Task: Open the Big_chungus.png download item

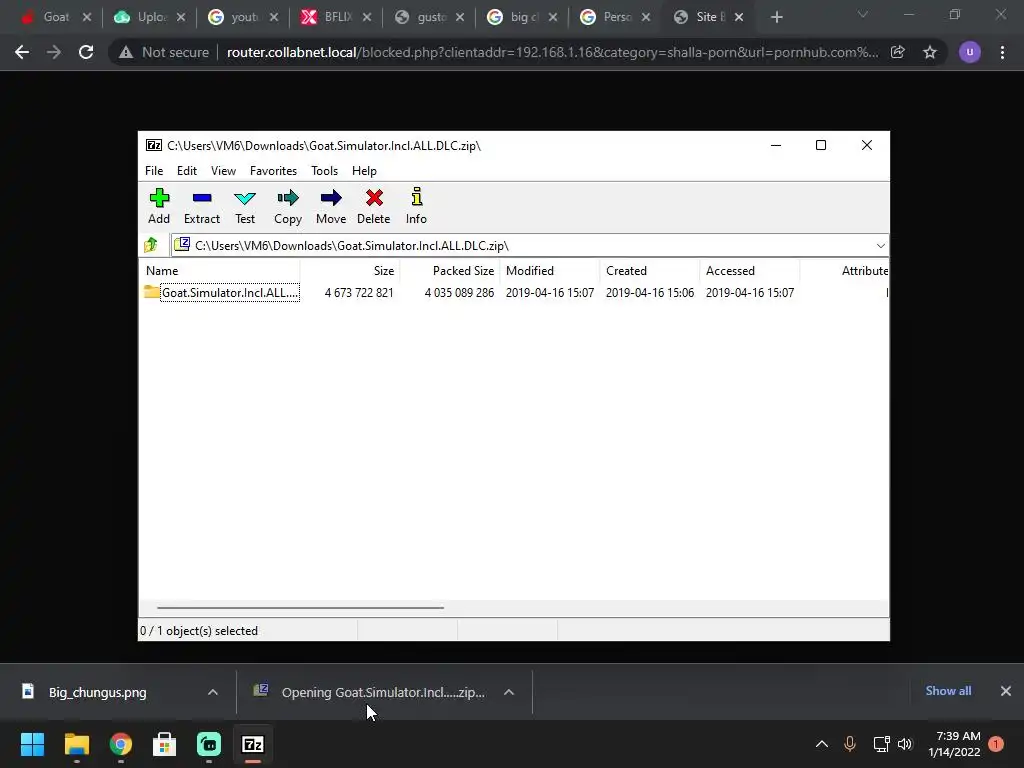Action: 98,692
